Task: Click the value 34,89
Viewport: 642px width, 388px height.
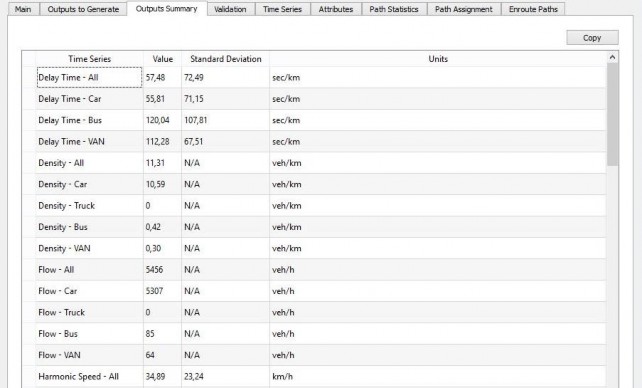Action: [155, 376]
